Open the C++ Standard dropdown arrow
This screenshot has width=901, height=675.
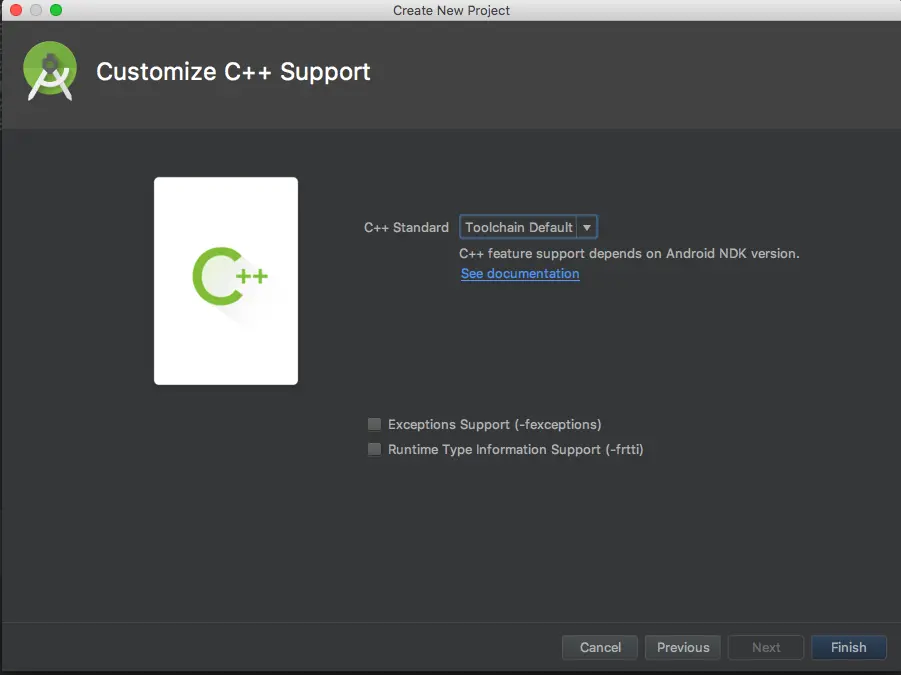[x=587, y=227]
